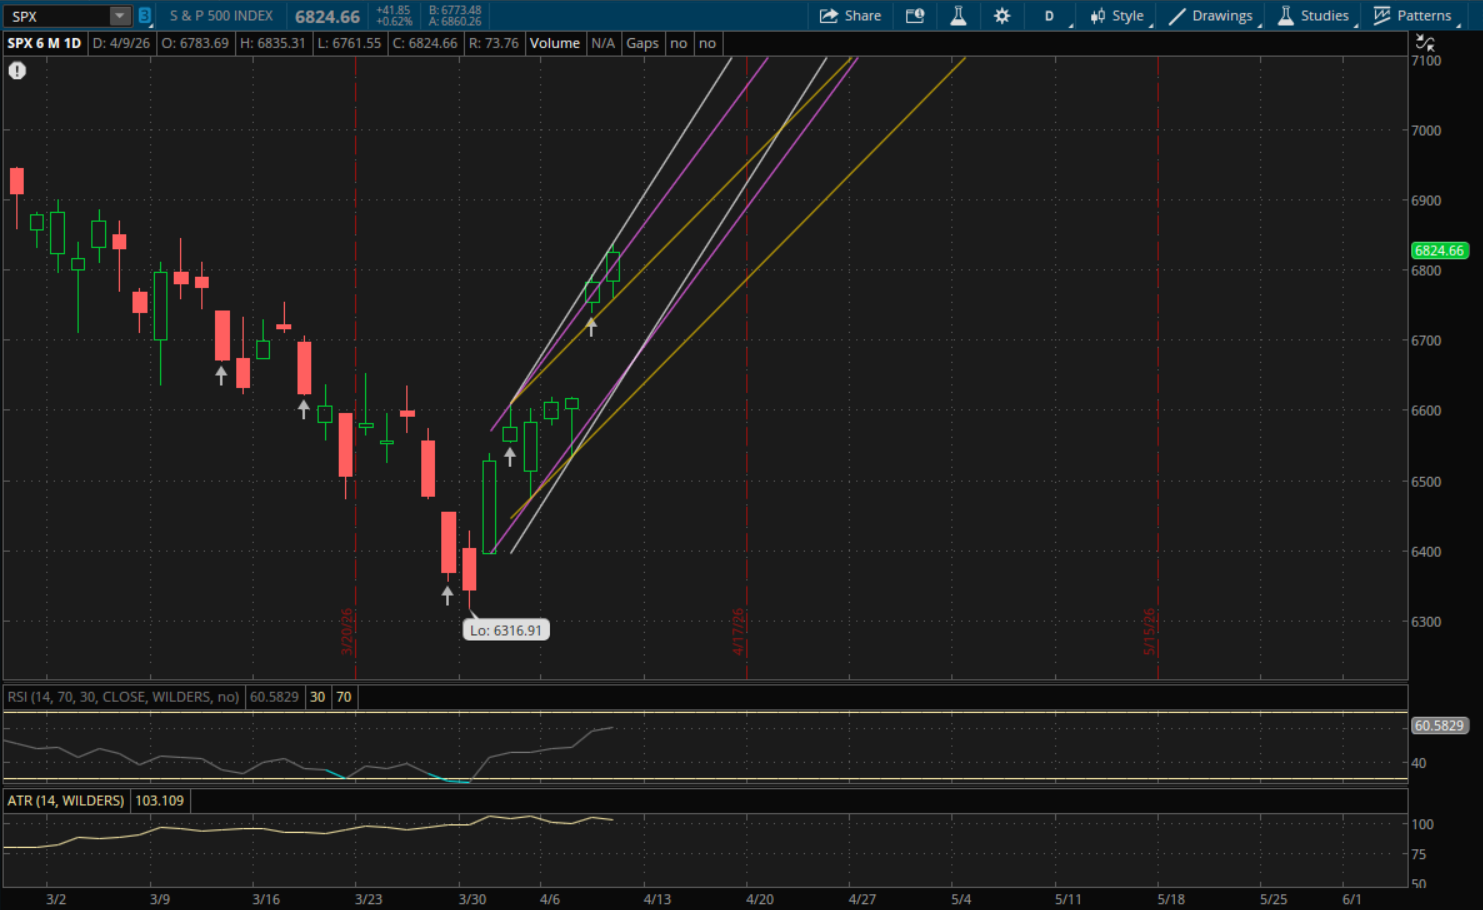
Task: Click the Volume label in the chart header
Action: tap(554, 43)
